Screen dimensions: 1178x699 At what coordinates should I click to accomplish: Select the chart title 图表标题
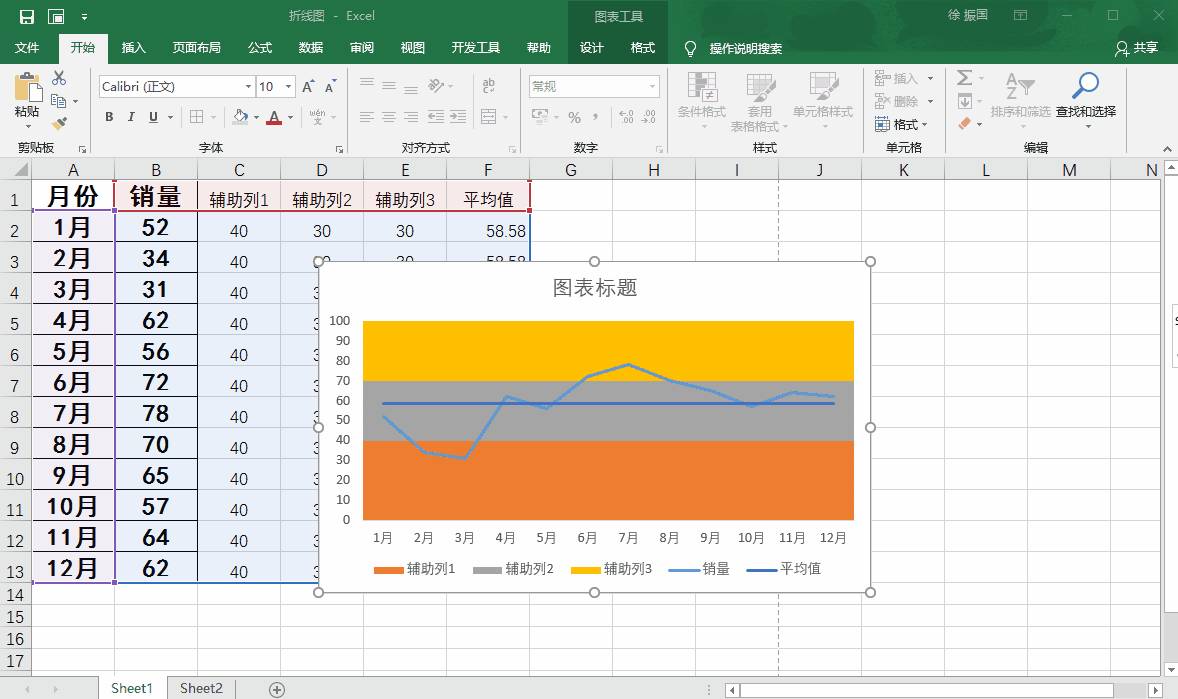tap(595, 288)
